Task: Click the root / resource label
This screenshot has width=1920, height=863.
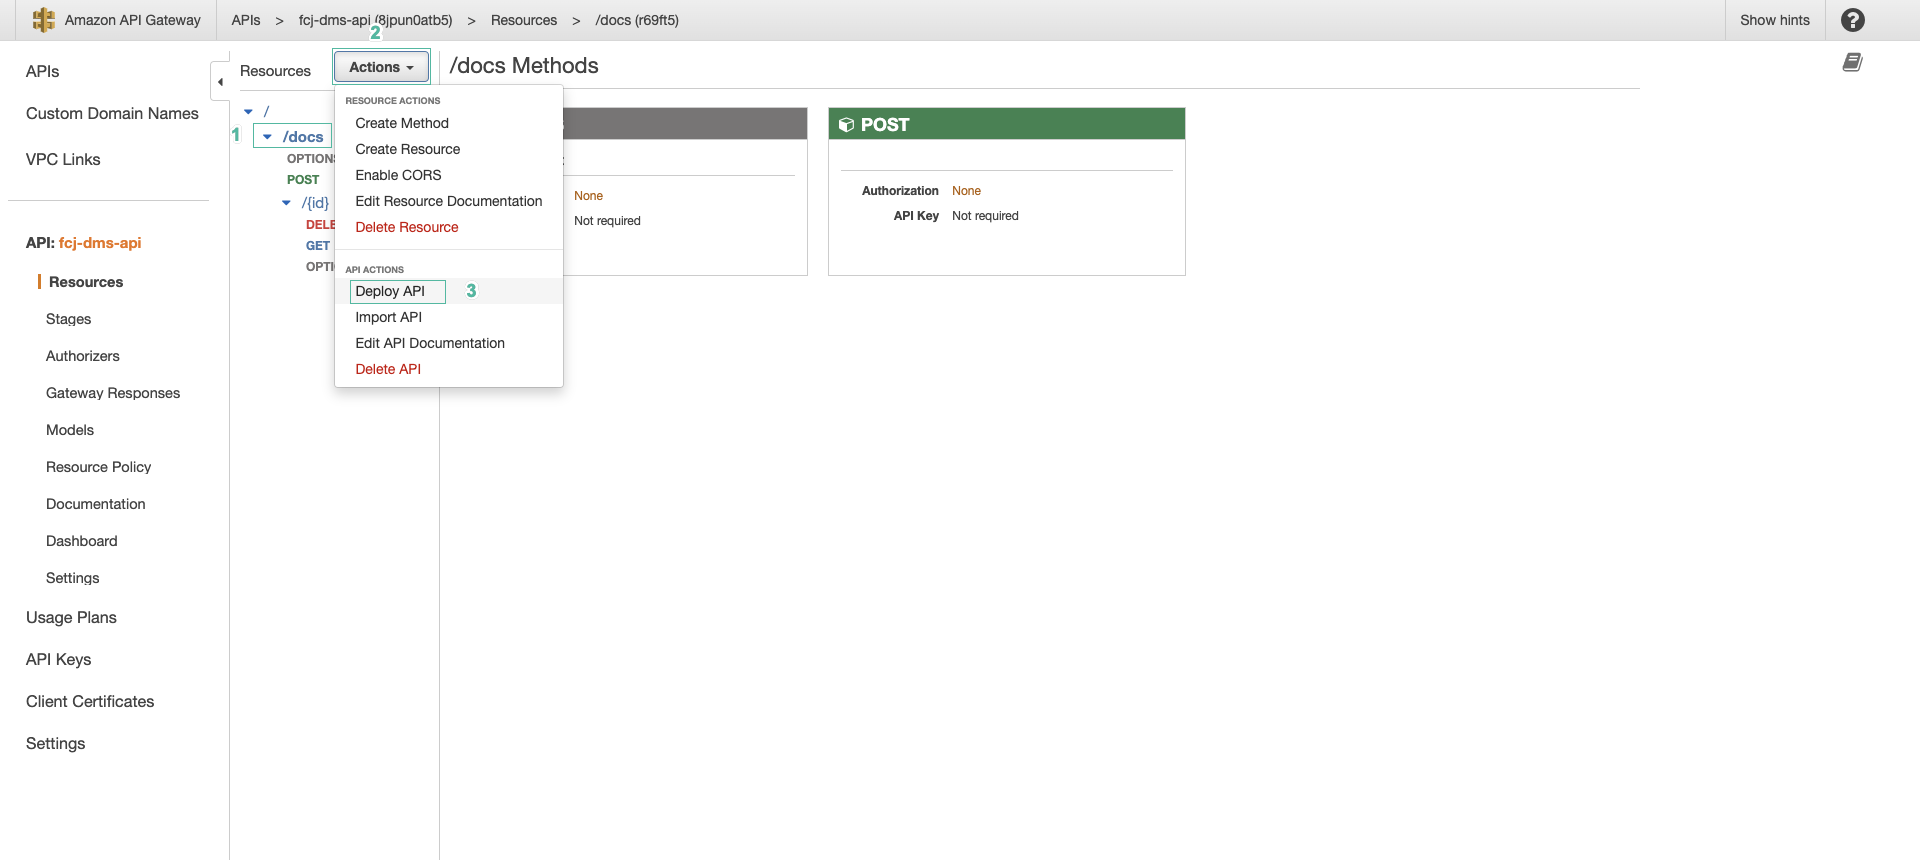Action: (266, 112)
